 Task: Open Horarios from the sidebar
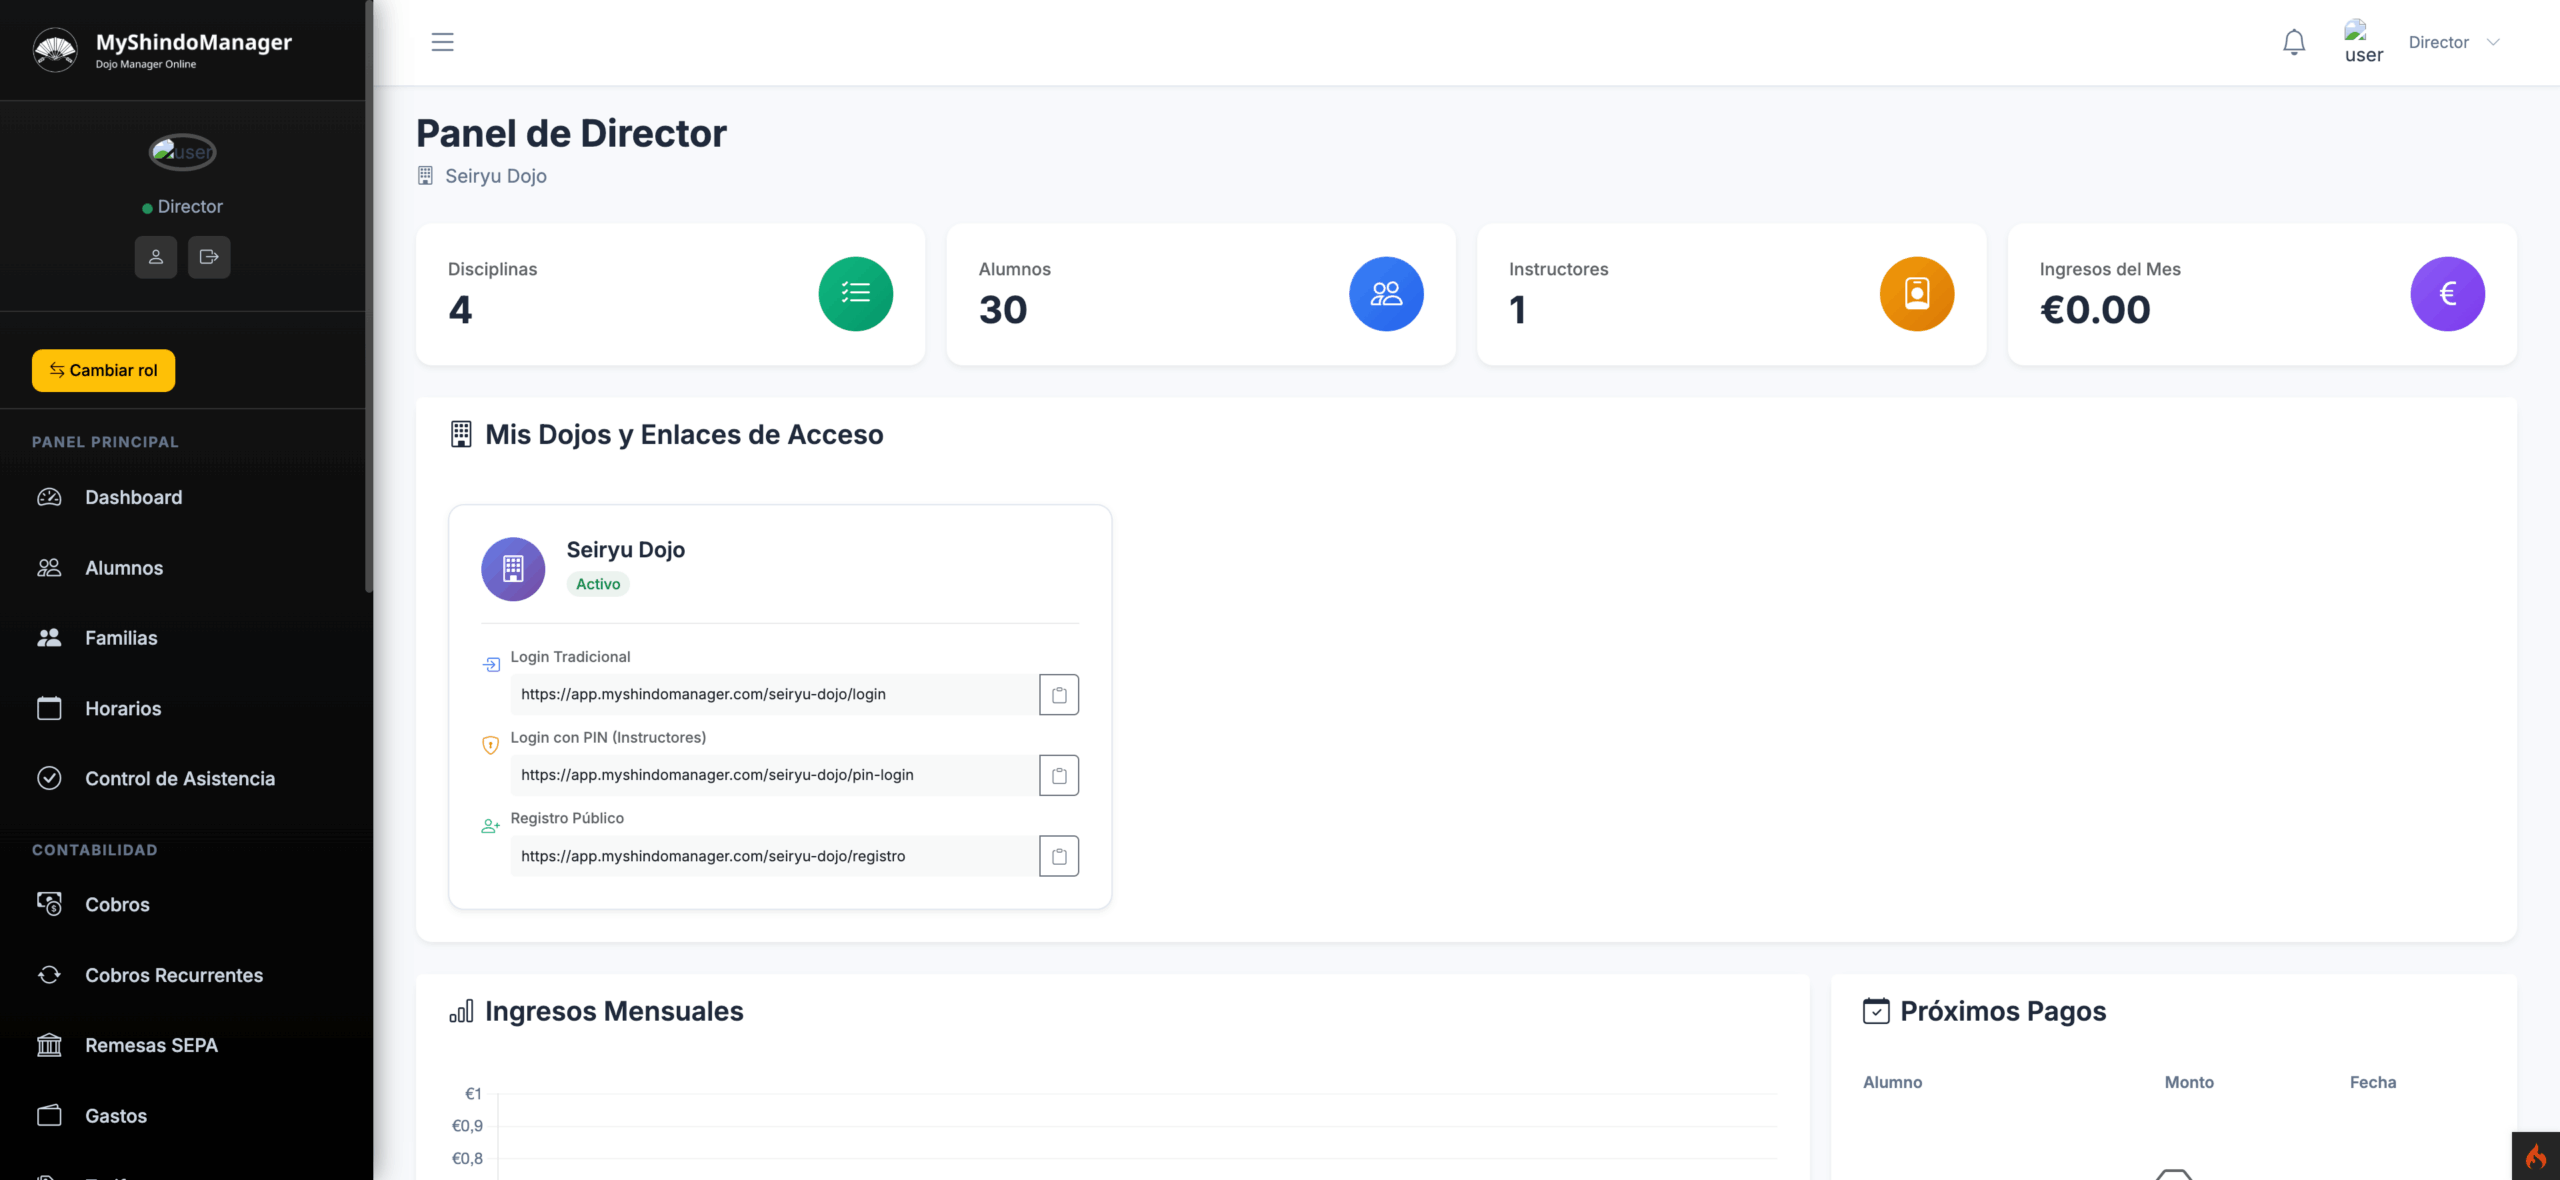click(123, 708)
